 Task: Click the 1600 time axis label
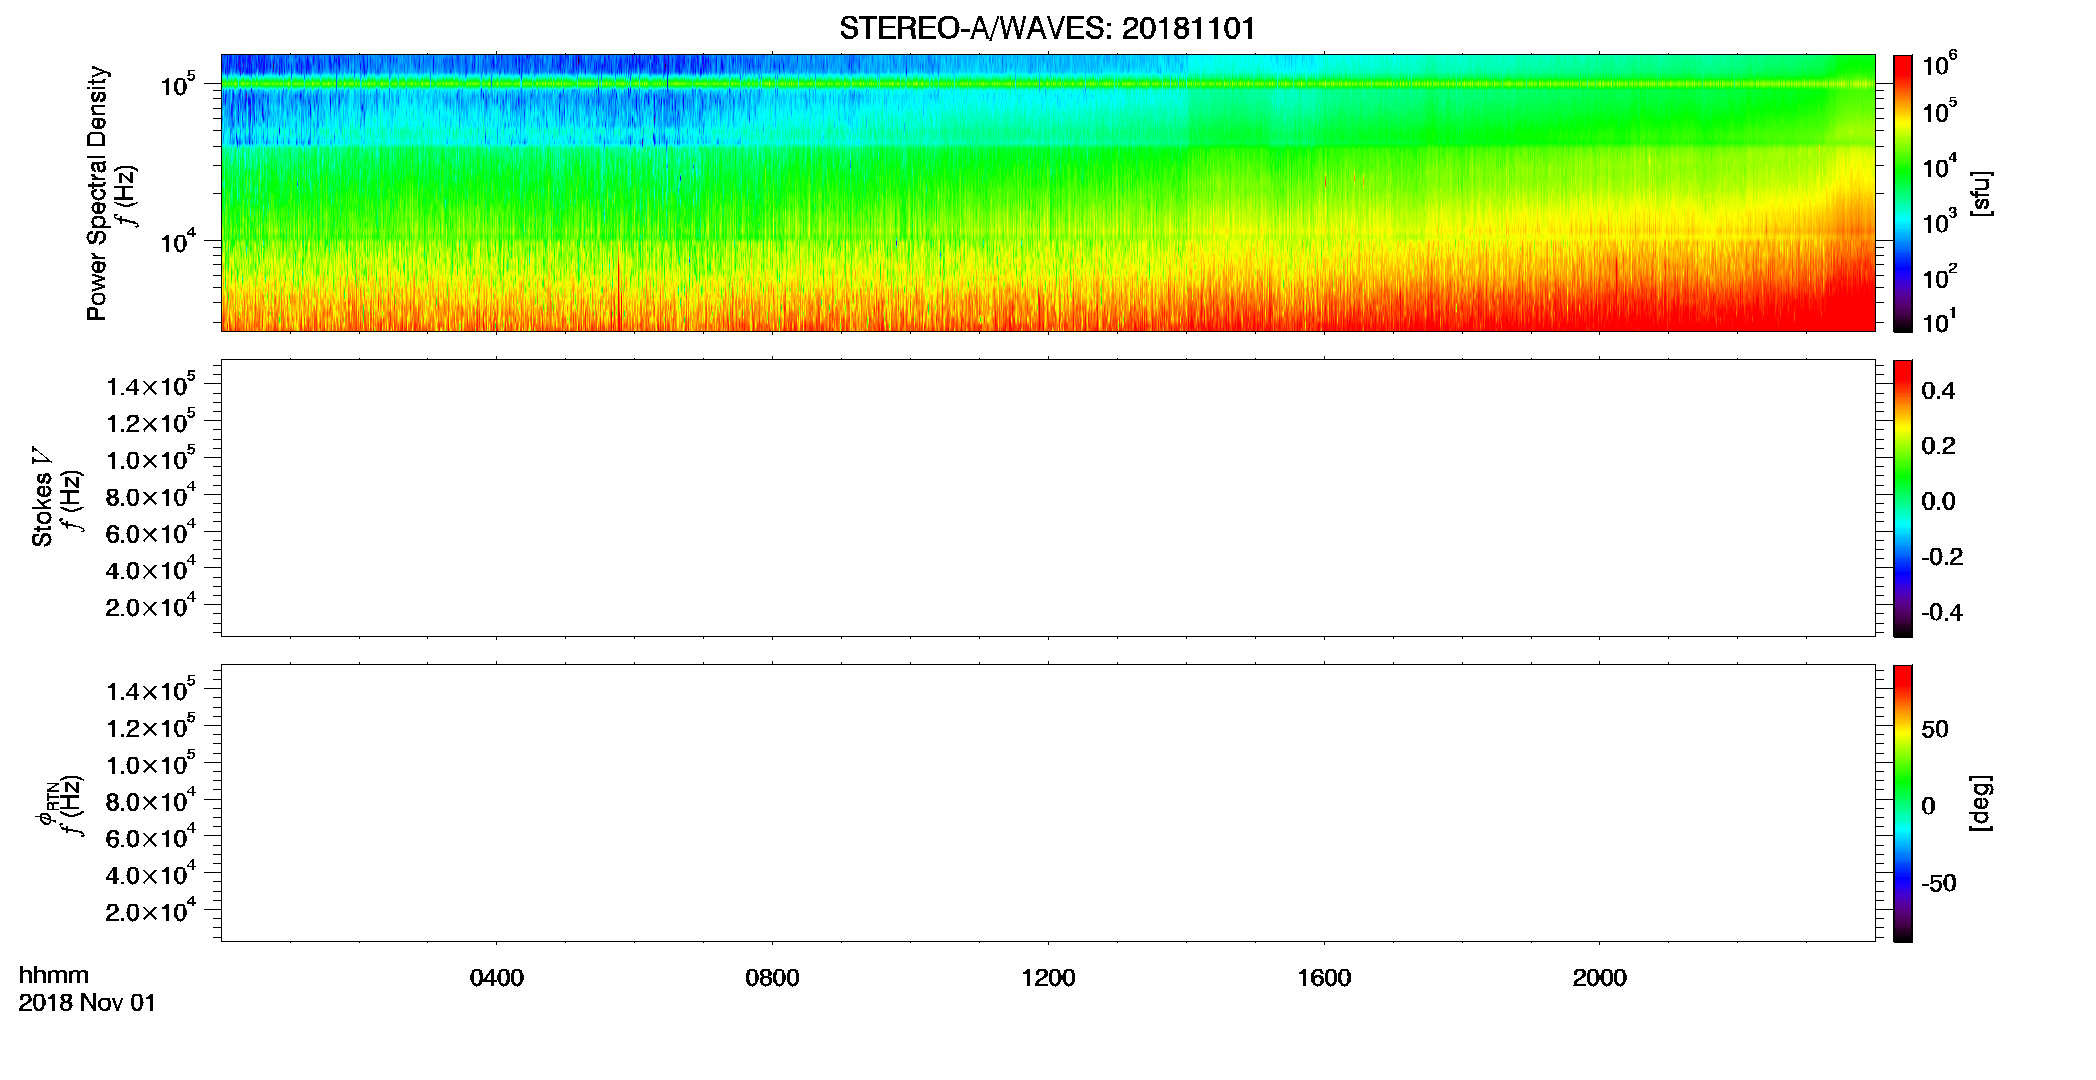pyautogui.click(x=1324, y=978)
